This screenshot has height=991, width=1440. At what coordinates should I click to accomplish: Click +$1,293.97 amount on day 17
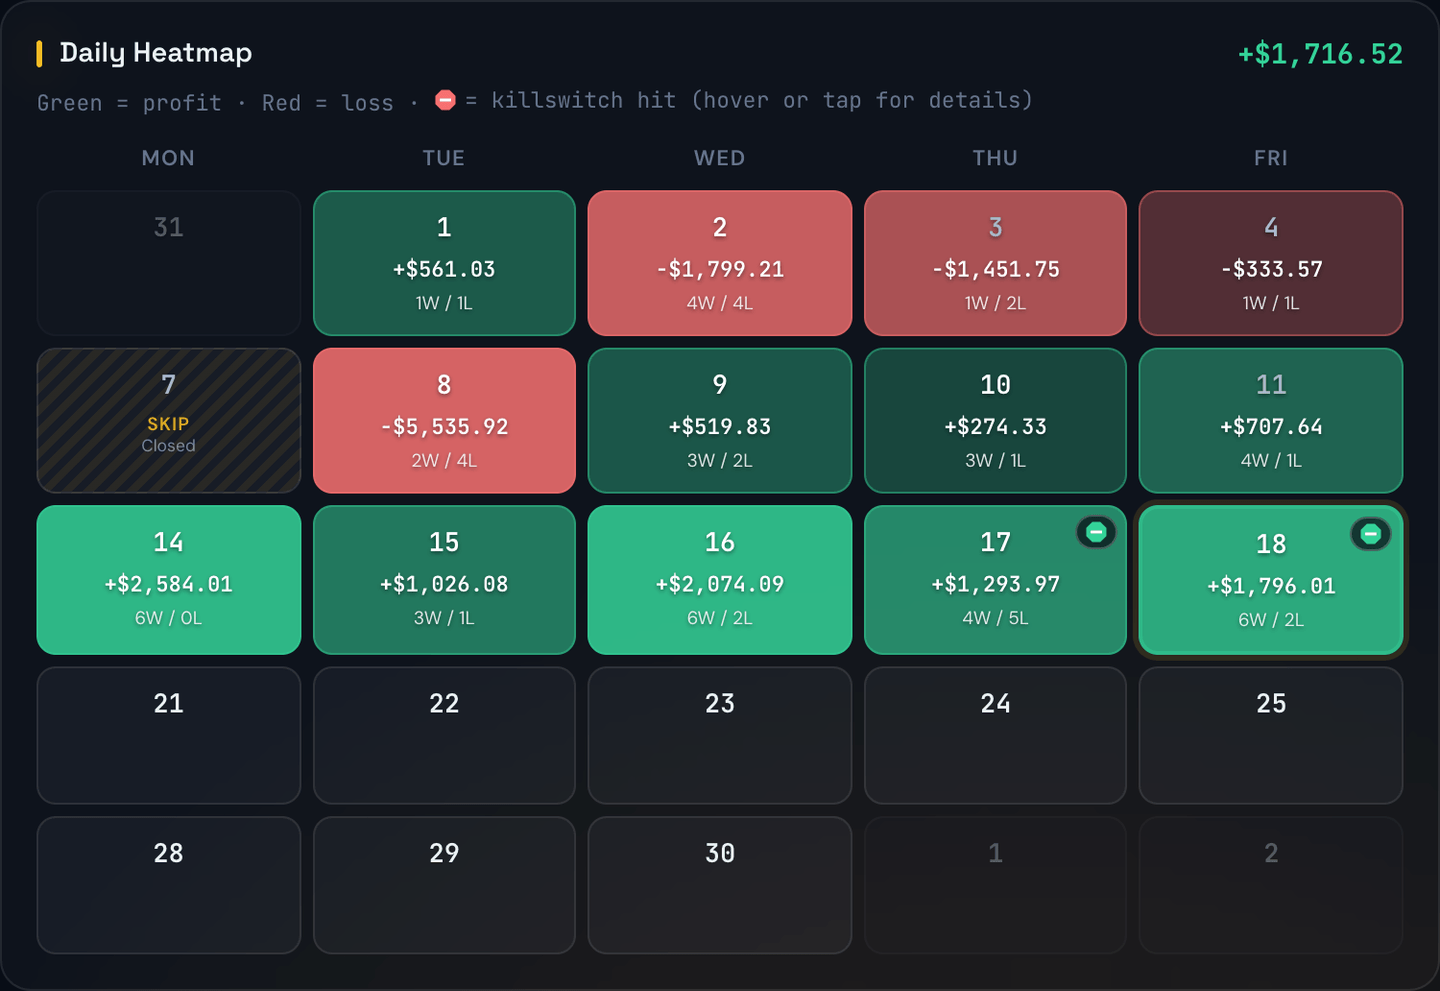995,584
